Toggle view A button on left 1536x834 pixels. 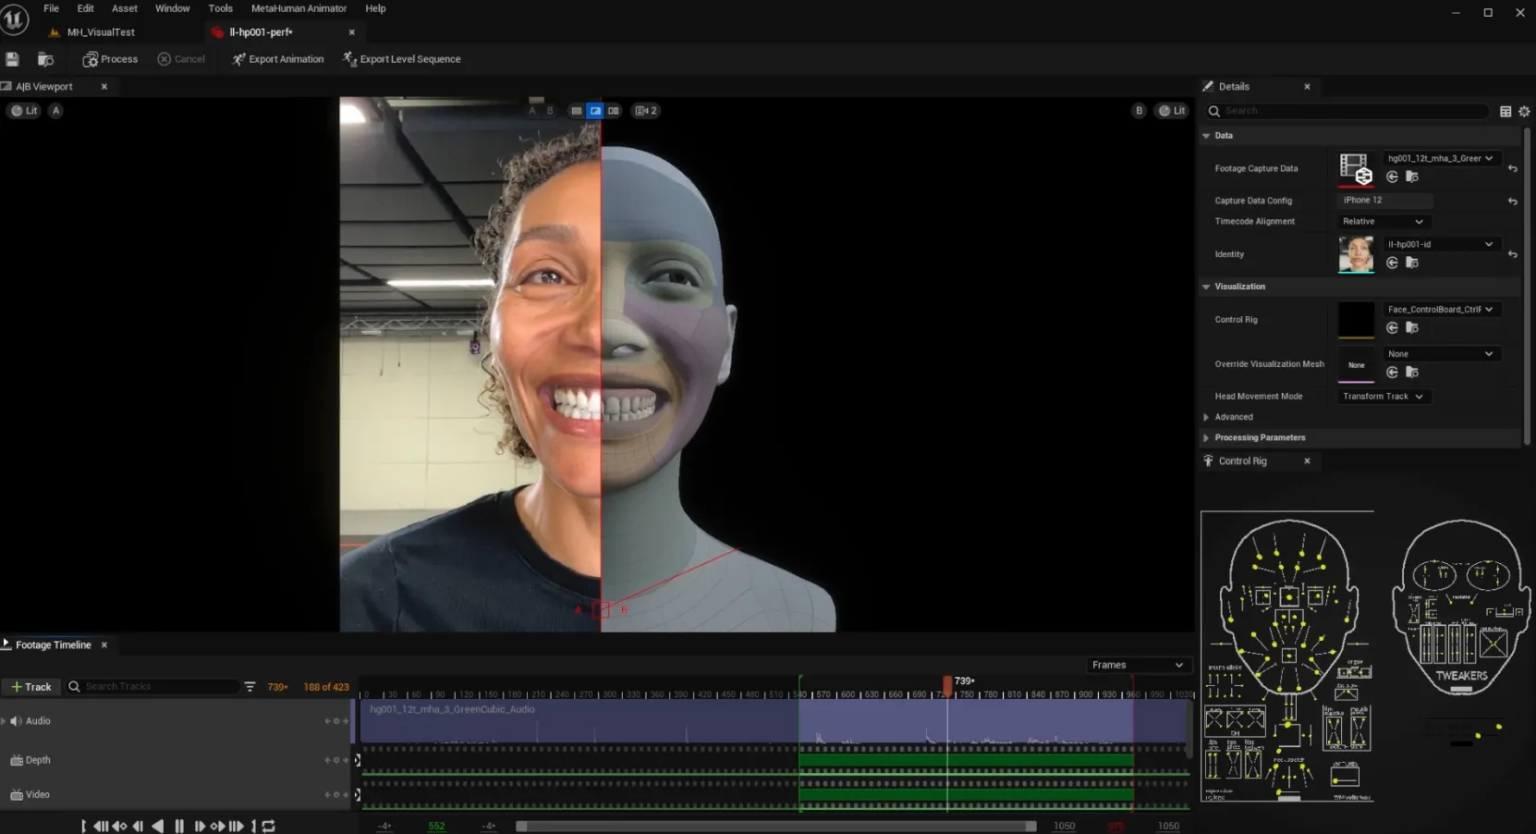[x=56, y=111]
